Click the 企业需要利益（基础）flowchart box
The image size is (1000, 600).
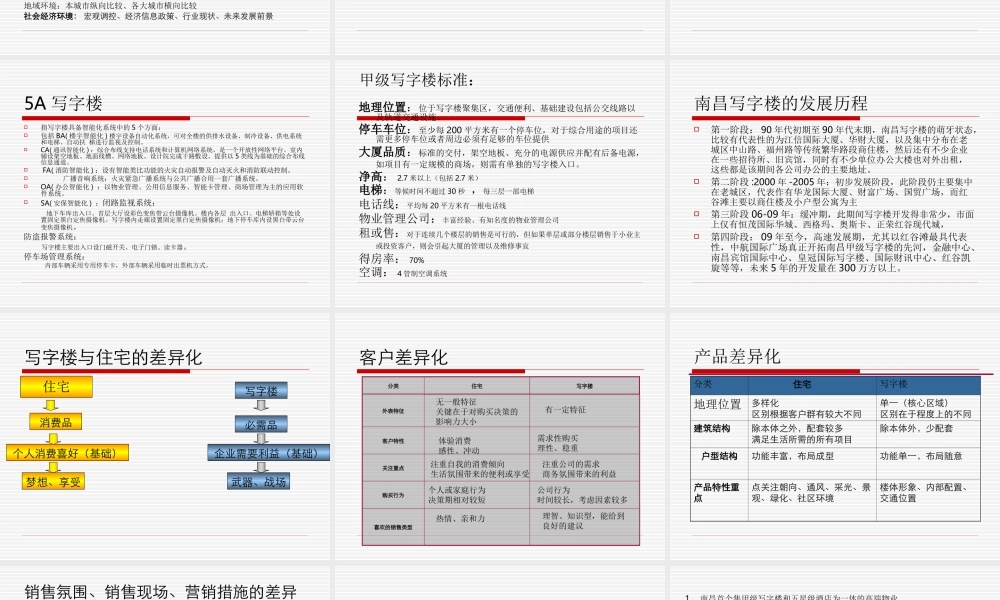pos(268,453)
